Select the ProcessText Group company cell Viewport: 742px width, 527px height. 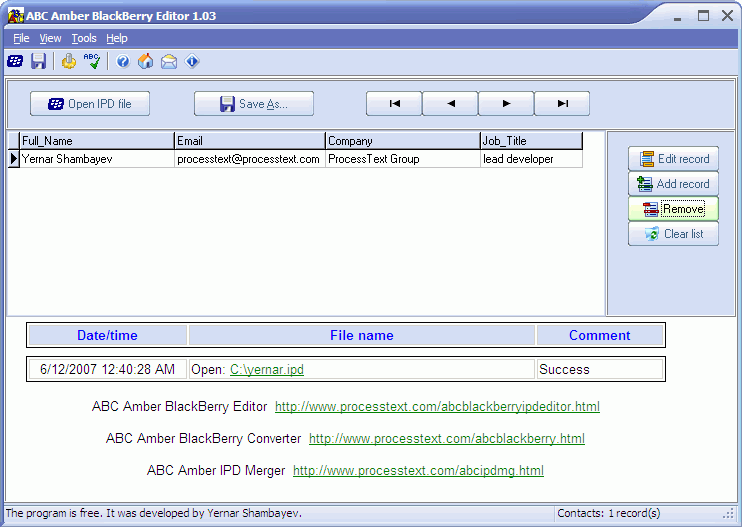(x=403, y=159)
